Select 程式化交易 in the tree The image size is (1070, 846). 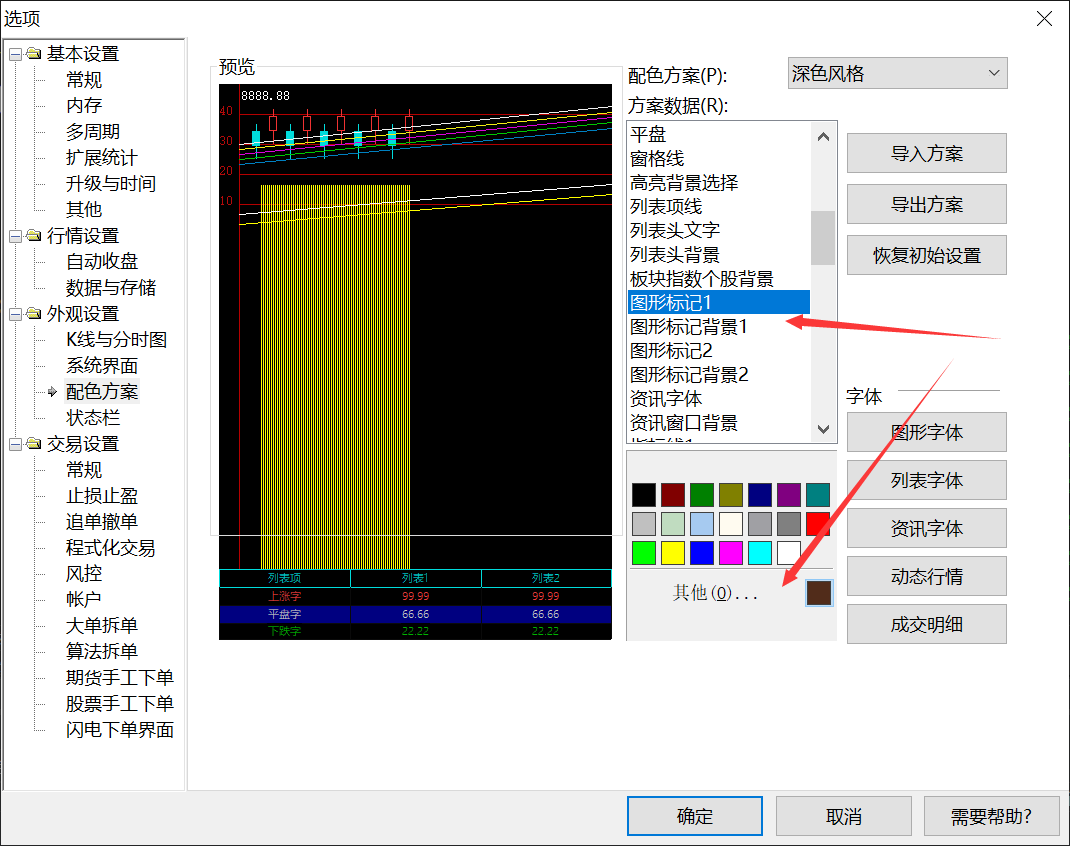[x=111, y=548]
